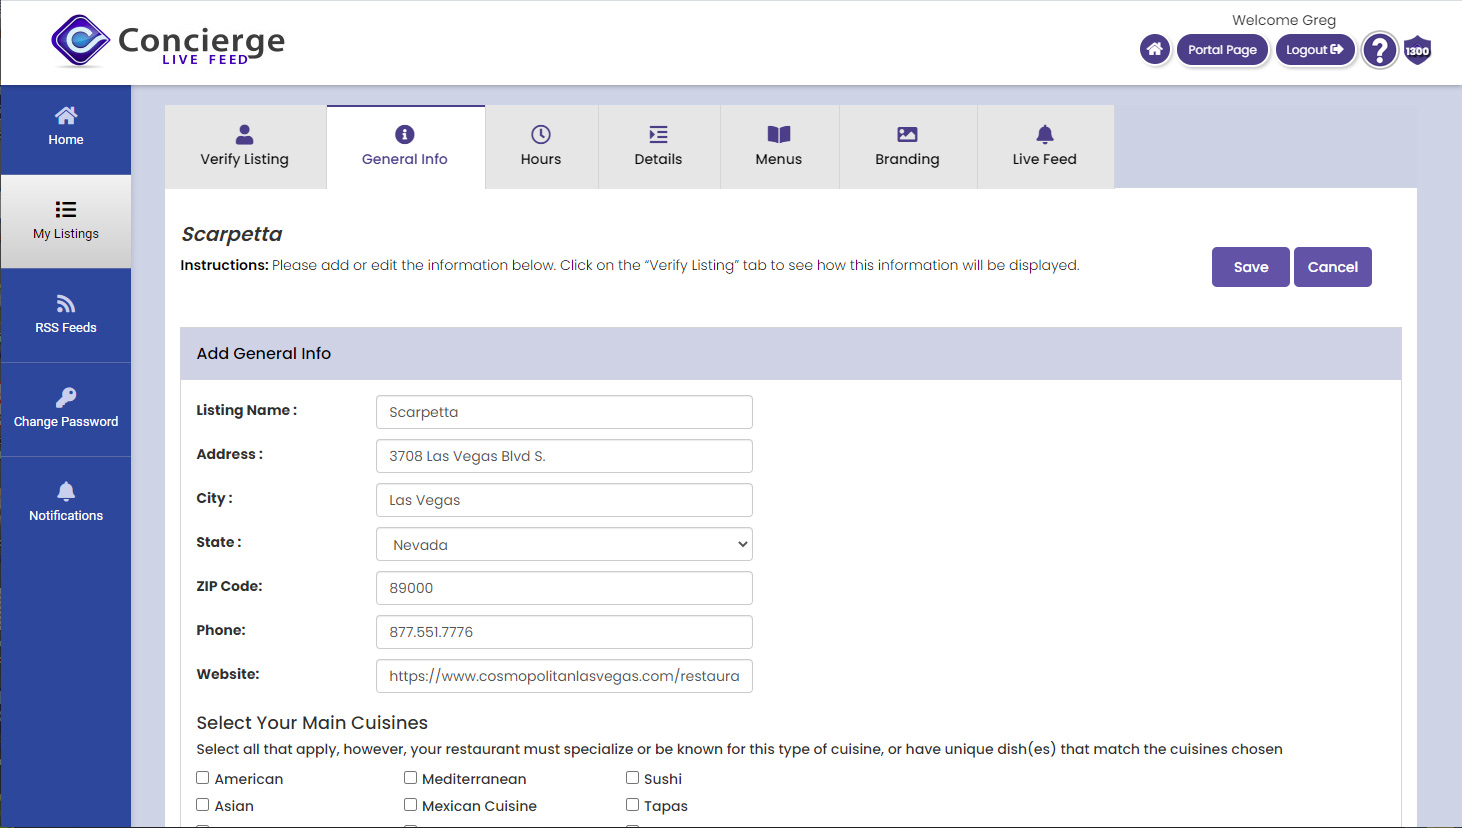
Task: Open RSS Feeds icon in sidebar
Action: 66,303
